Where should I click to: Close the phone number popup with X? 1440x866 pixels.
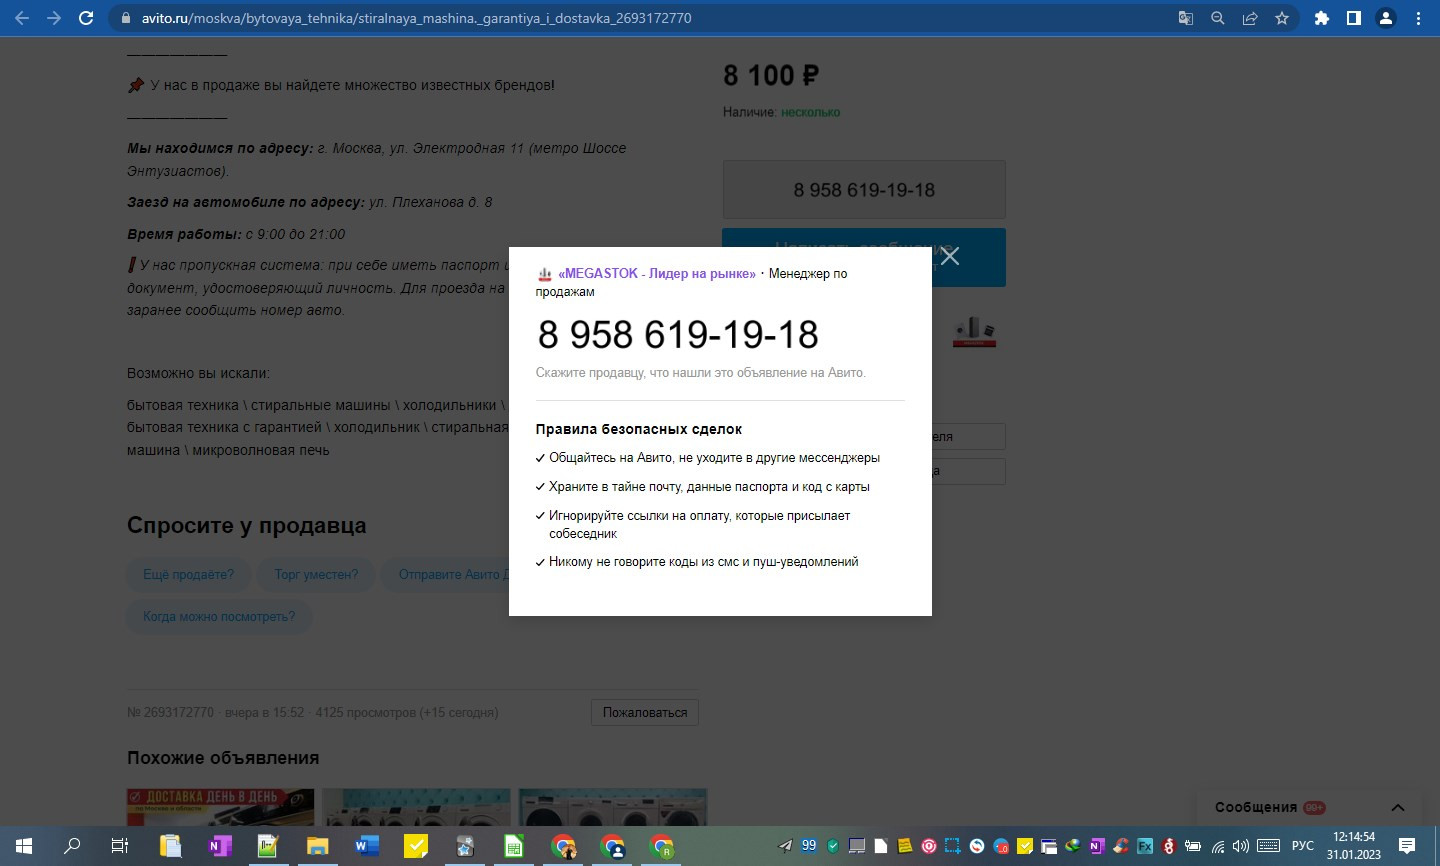(950, 256)
